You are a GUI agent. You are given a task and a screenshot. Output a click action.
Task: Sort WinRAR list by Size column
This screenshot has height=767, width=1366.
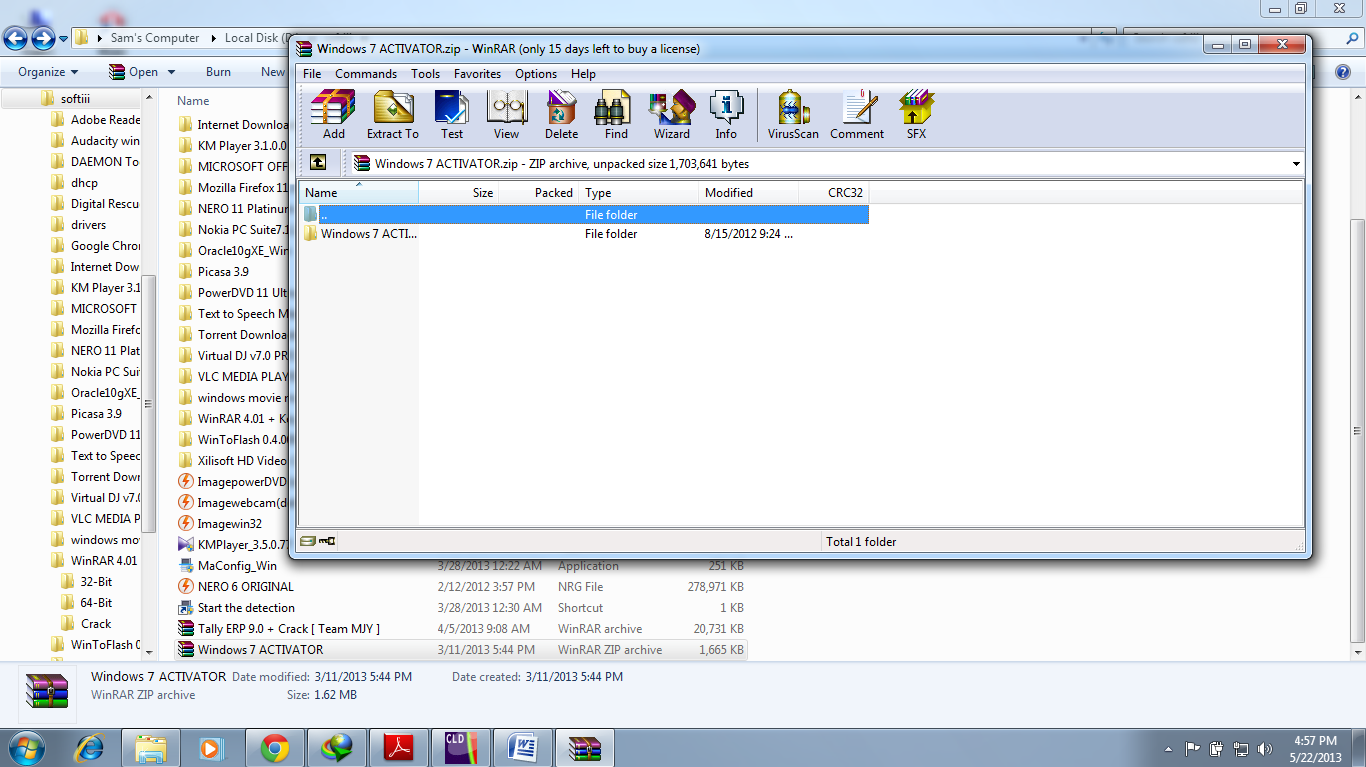tap(458, 193)
